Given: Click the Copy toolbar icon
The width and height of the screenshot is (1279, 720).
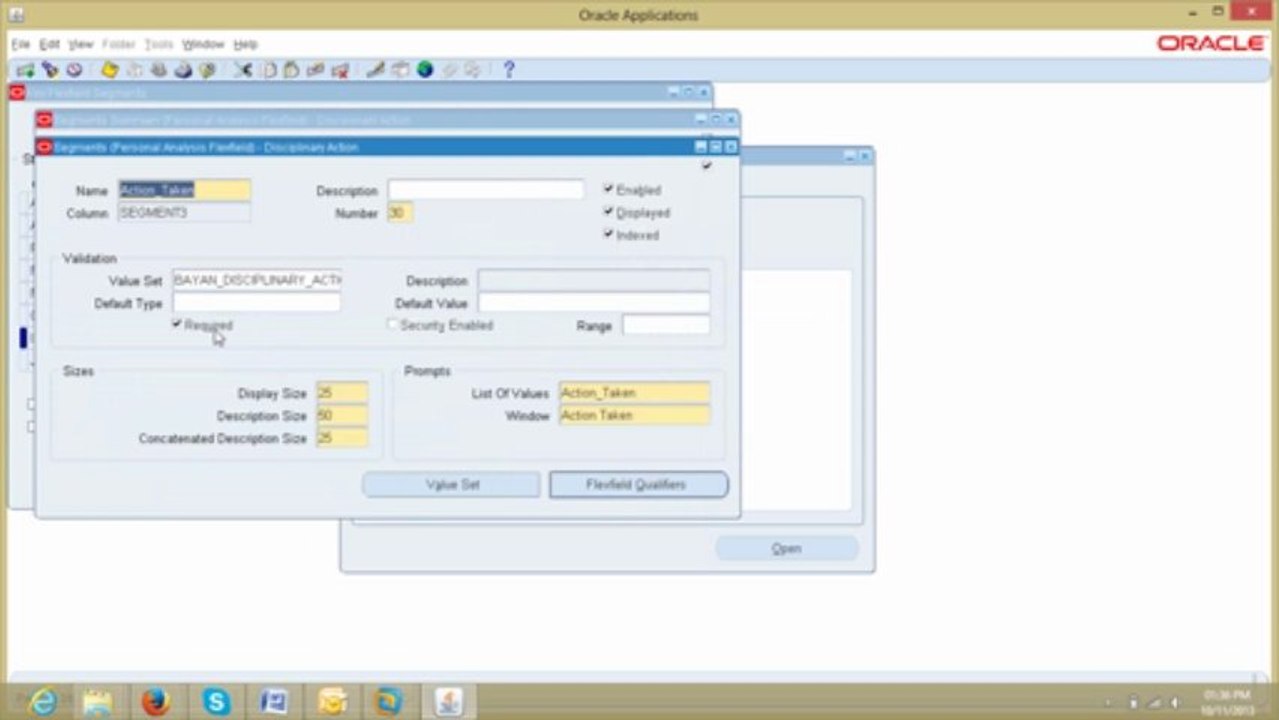Looking at the screenshot, I should [268, 70].
